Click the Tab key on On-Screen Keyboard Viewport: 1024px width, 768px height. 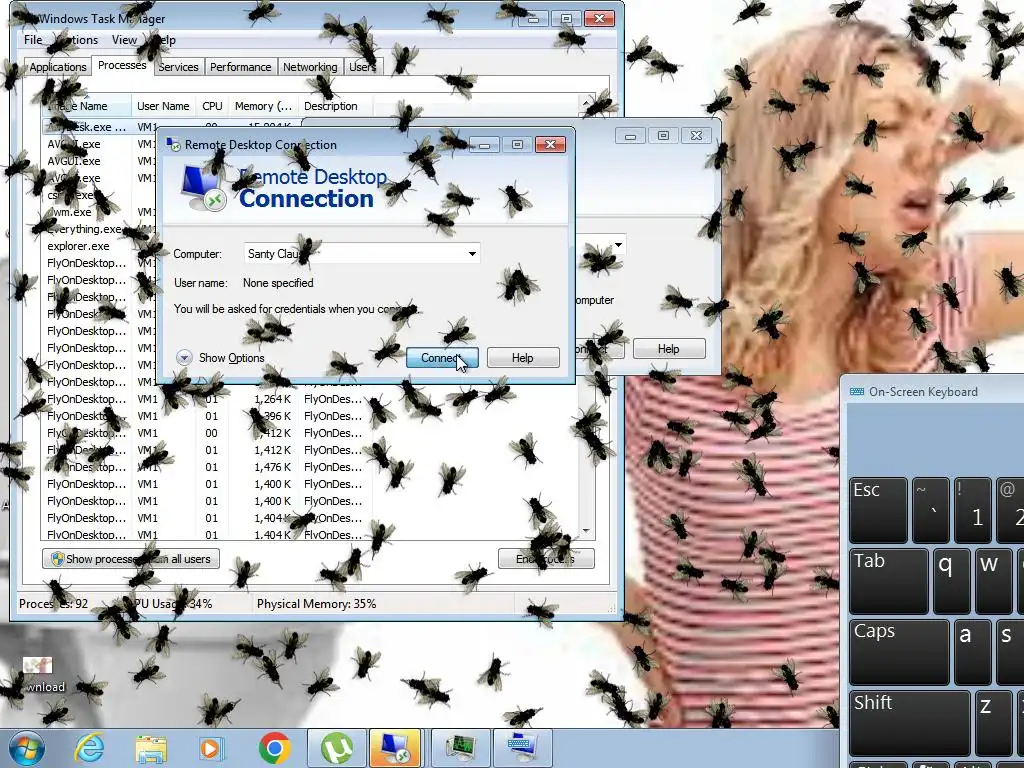(888, 581)
